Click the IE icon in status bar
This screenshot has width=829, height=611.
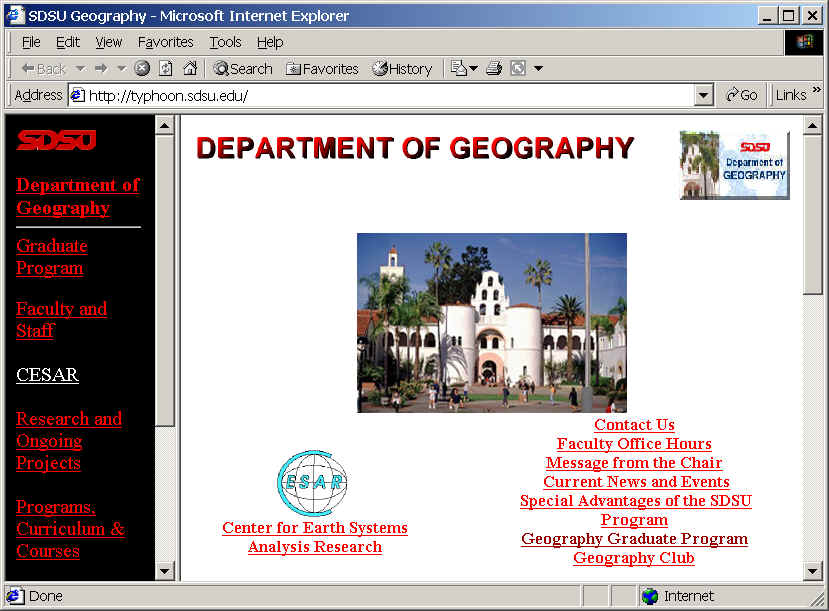click(14, 596)
